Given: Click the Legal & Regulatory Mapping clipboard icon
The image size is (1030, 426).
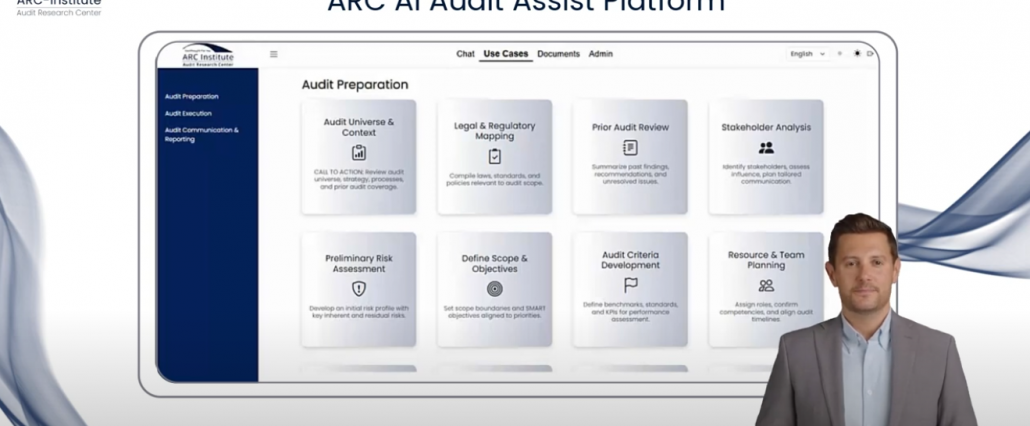Looking at the screenshot, I should point(495,156).
